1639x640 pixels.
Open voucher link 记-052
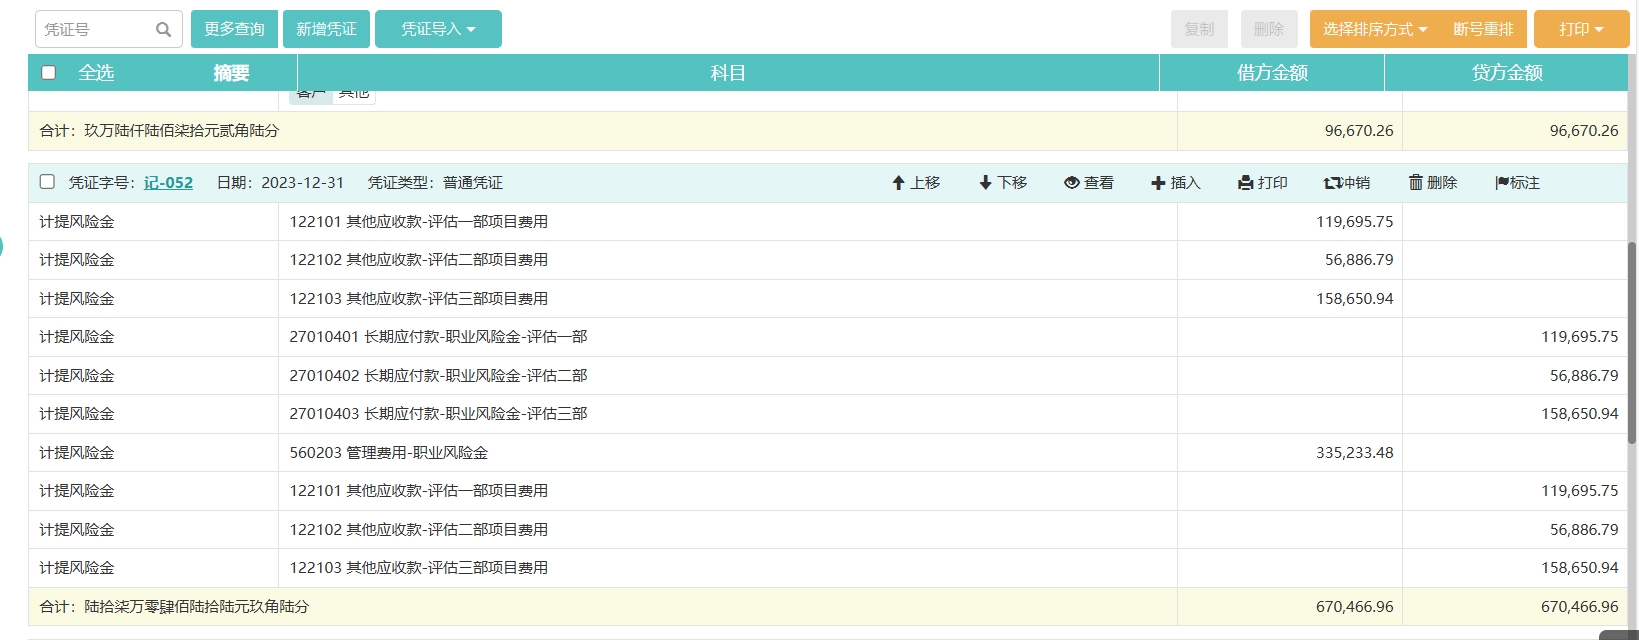[x=168, y=183]
